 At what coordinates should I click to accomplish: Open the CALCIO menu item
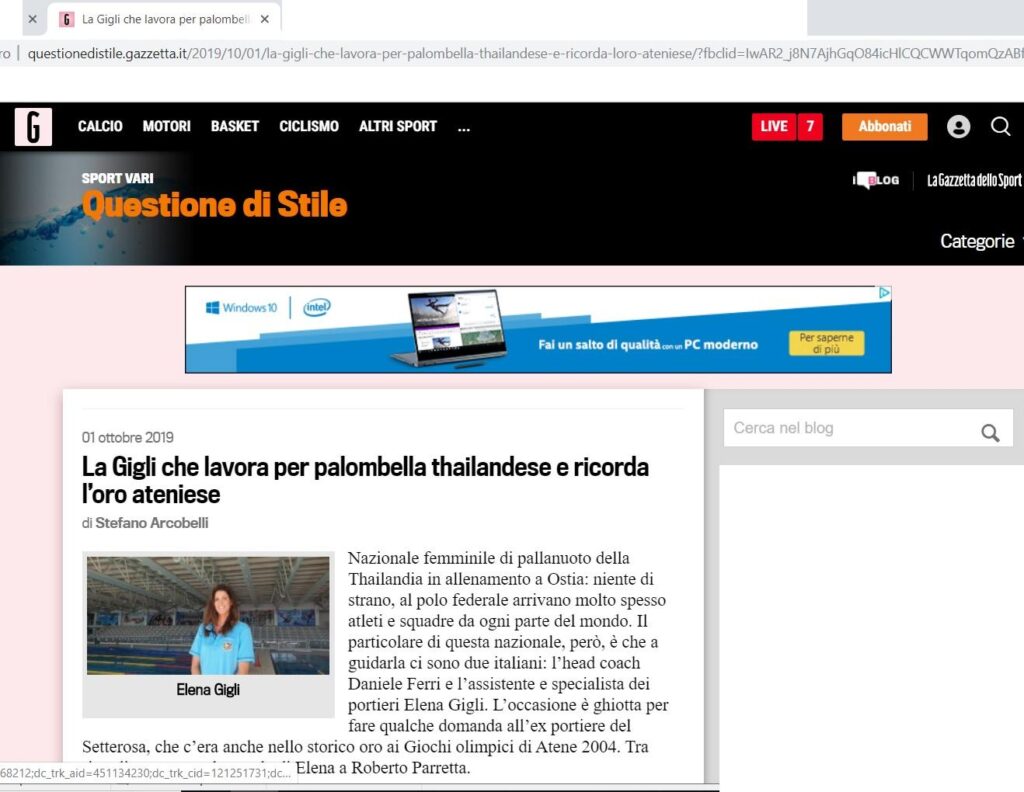[x=100, y=127]
